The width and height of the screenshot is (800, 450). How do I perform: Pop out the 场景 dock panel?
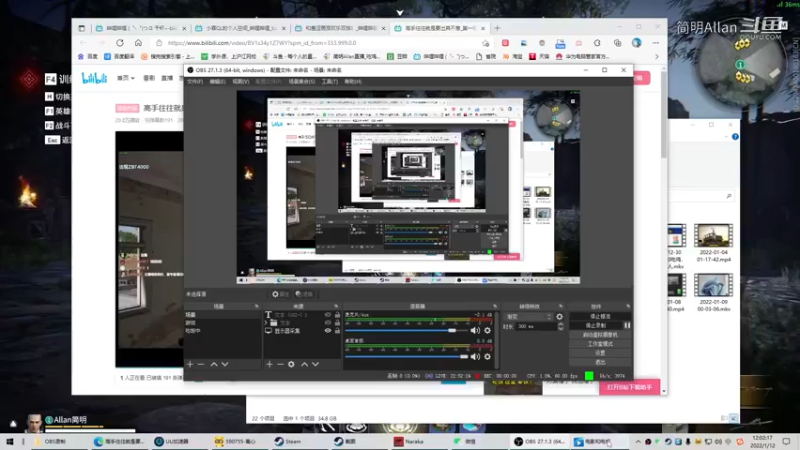click(x=257, y=306)
